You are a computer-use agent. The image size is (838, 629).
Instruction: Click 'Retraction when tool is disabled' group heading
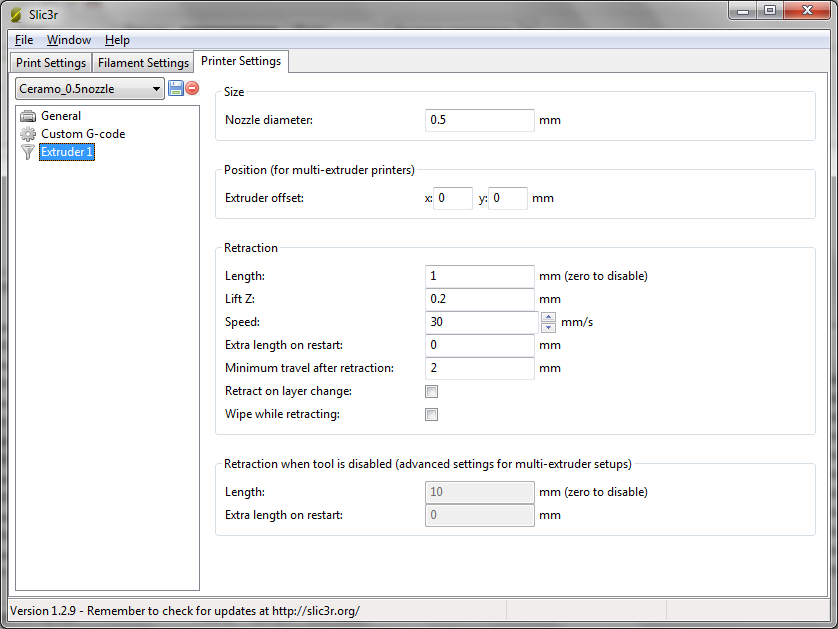click(x=428, y=464)
